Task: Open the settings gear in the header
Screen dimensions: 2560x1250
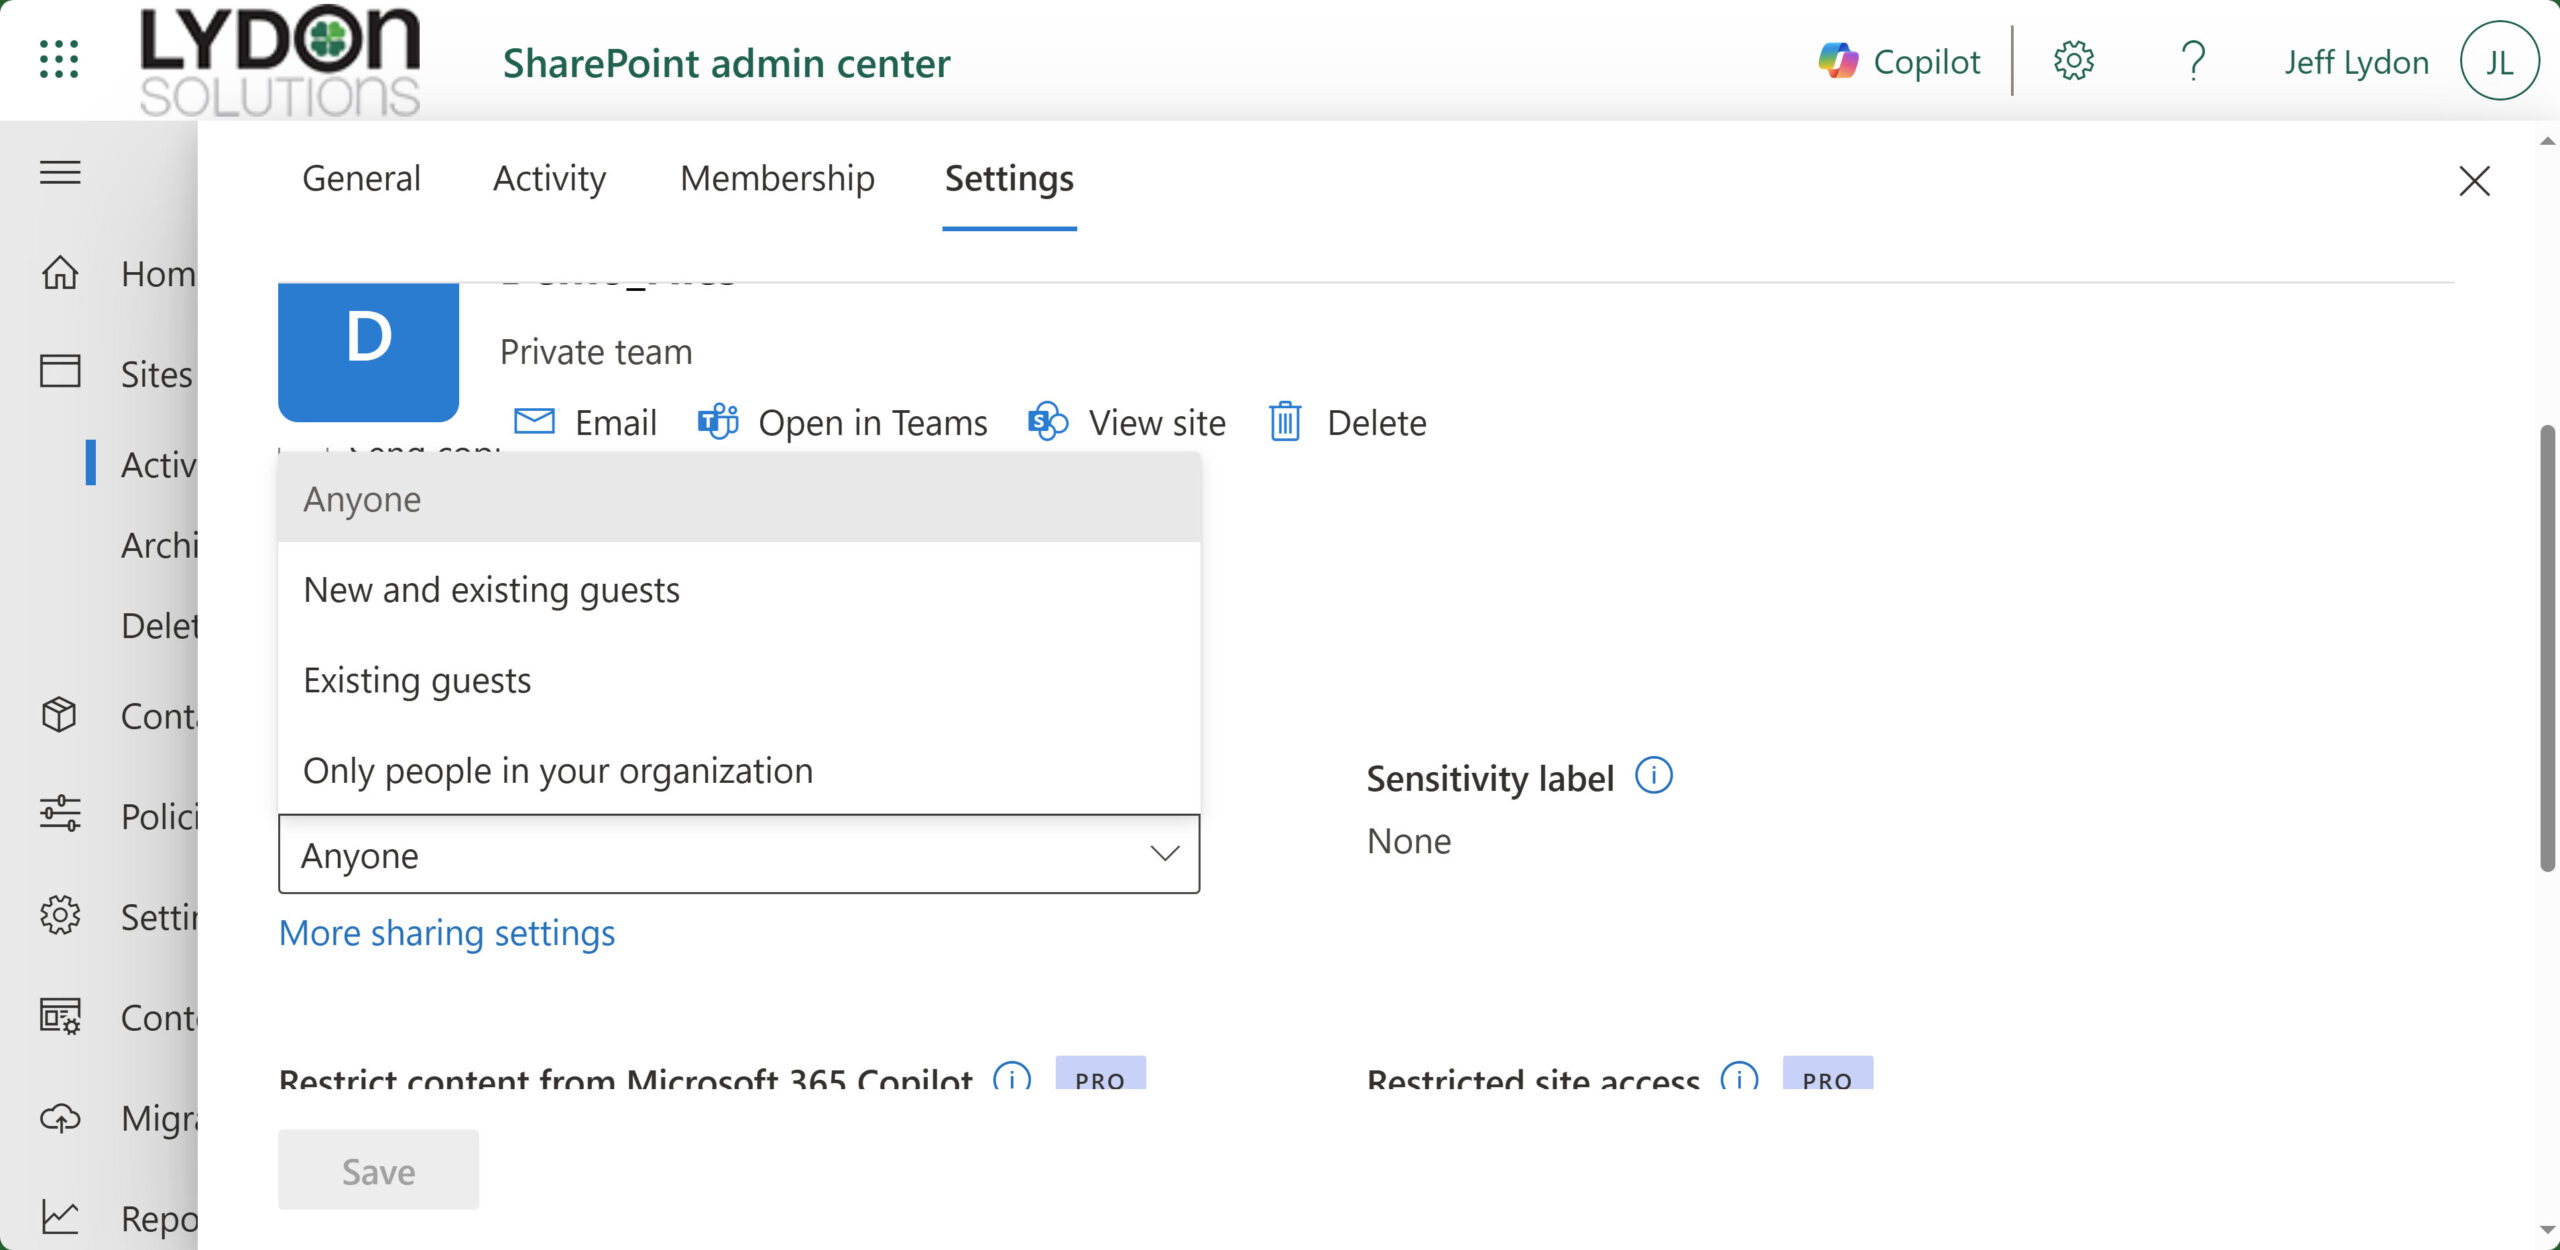Action: 2074,61
